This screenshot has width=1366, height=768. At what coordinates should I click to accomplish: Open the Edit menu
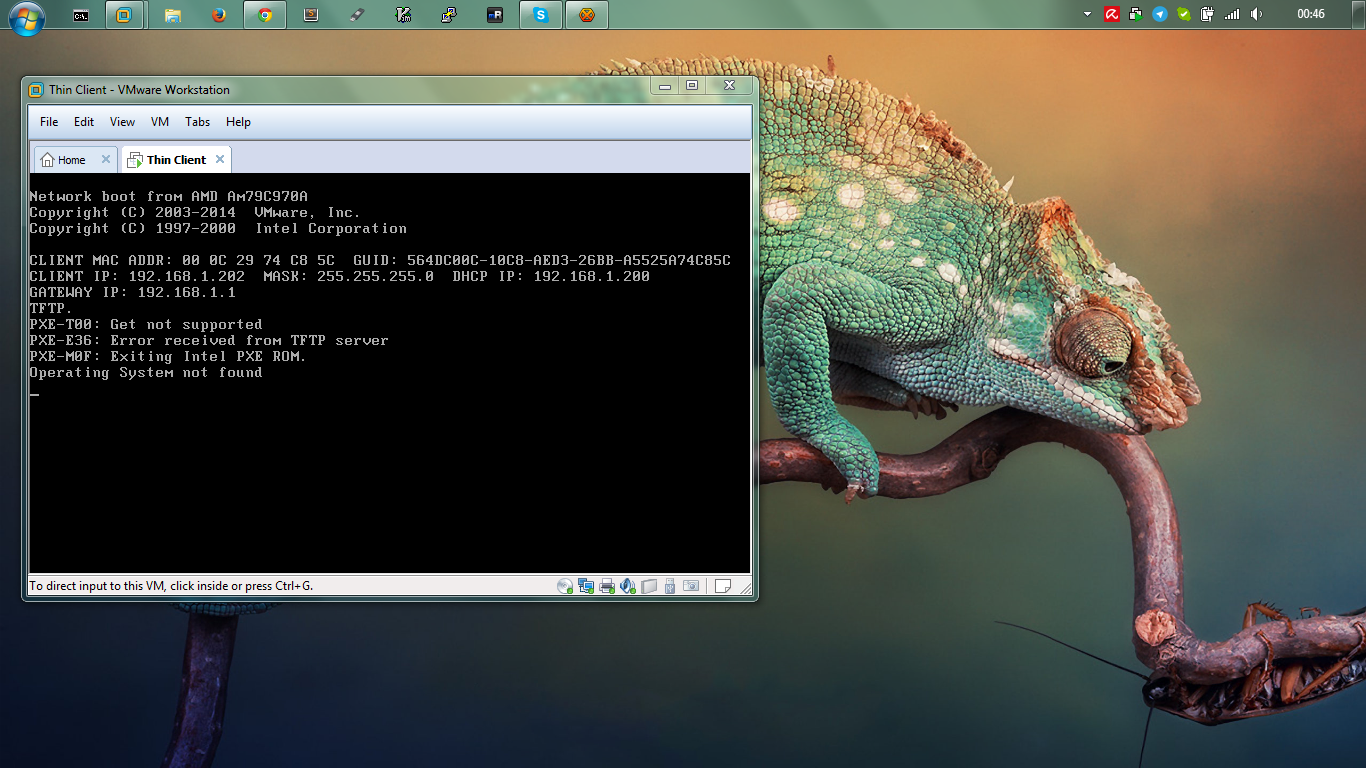tap(84, 122)
